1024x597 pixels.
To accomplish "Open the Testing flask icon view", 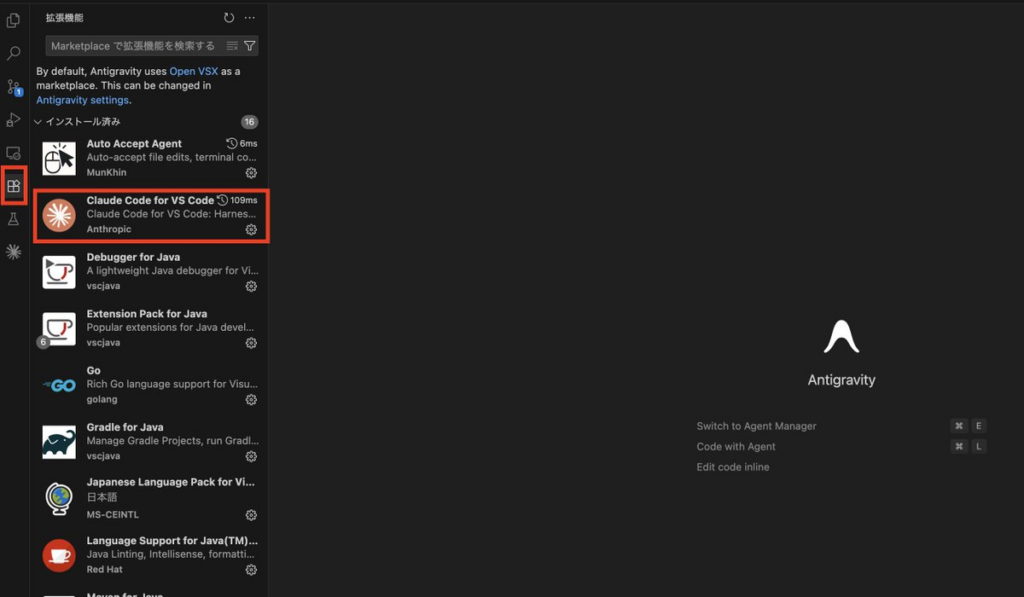I will click(14, 219).
